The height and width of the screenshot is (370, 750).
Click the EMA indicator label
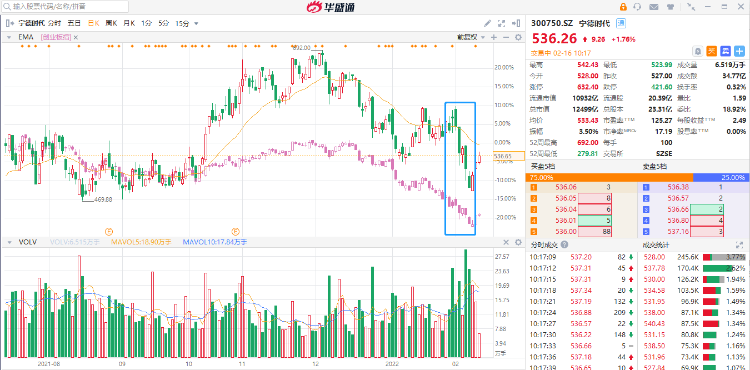click(x=26, y=37)
